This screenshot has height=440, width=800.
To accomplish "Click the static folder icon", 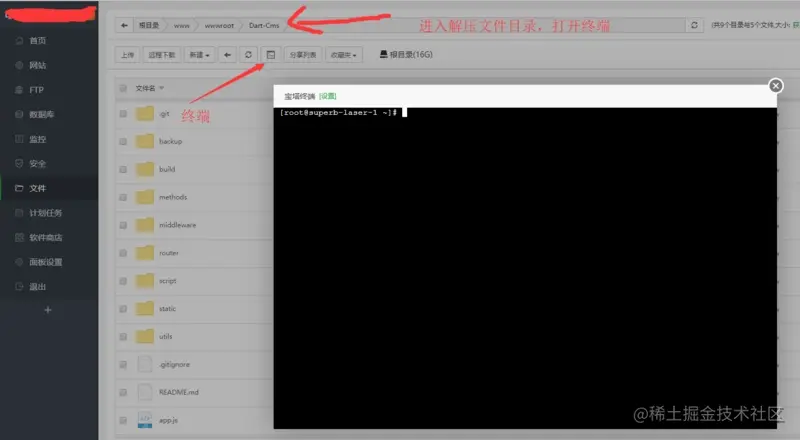I will point(145,308).
